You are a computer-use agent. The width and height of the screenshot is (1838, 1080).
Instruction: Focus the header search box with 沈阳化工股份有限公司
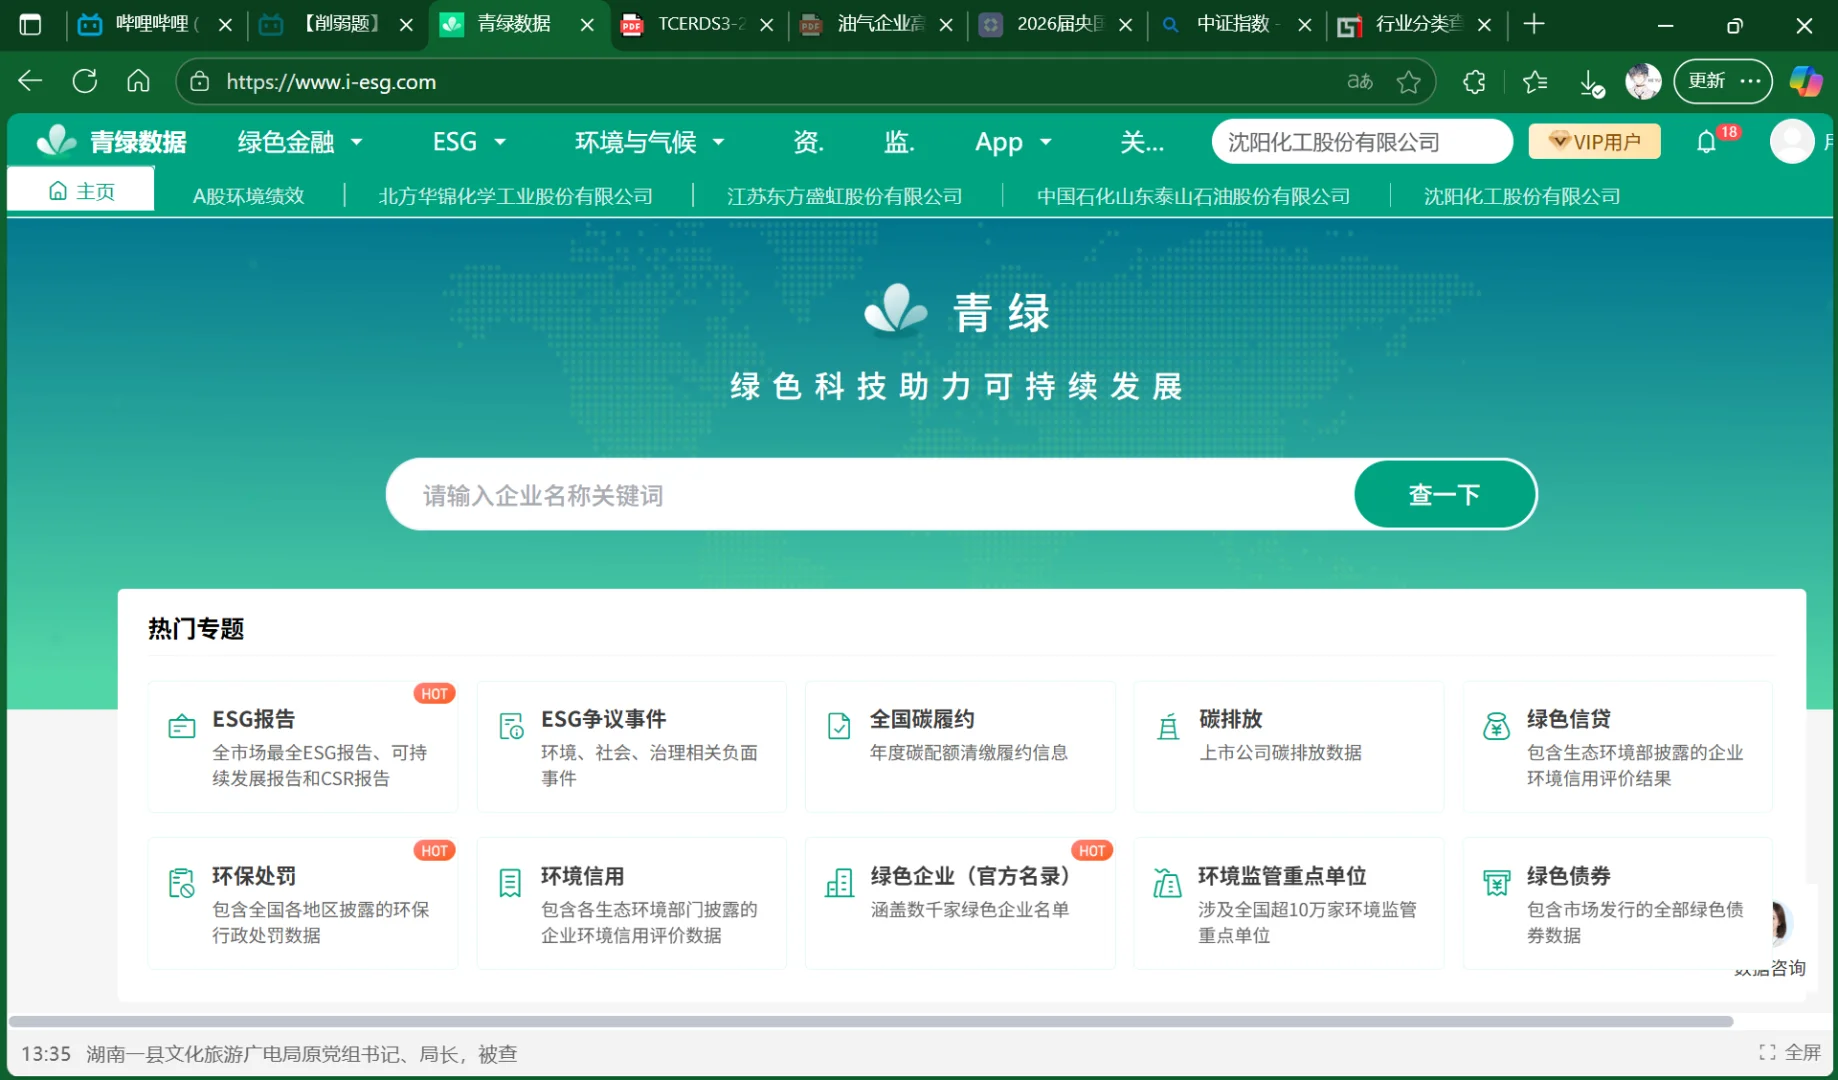(x=1361, y=142)
